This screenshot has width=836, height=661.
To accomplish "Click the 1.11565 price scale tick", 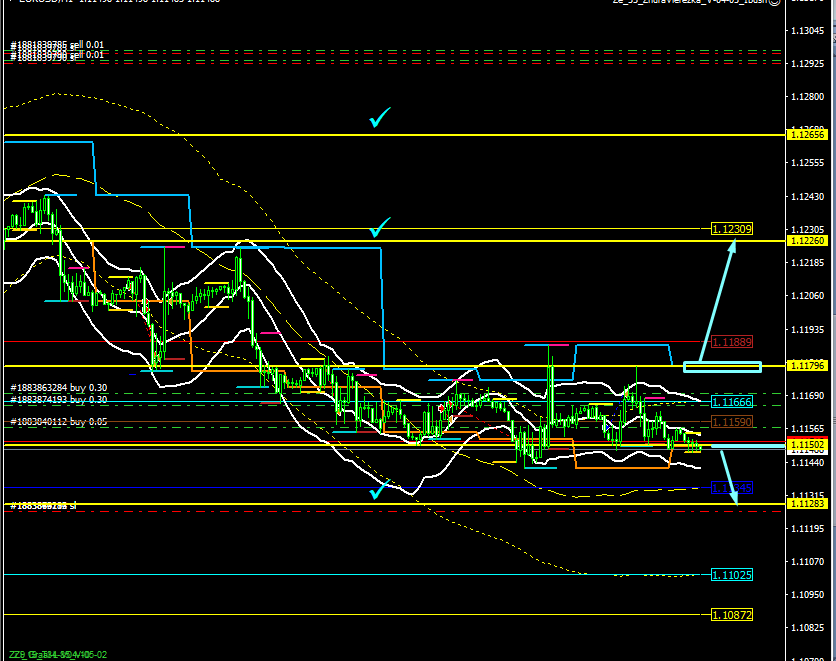I will 807,429.
